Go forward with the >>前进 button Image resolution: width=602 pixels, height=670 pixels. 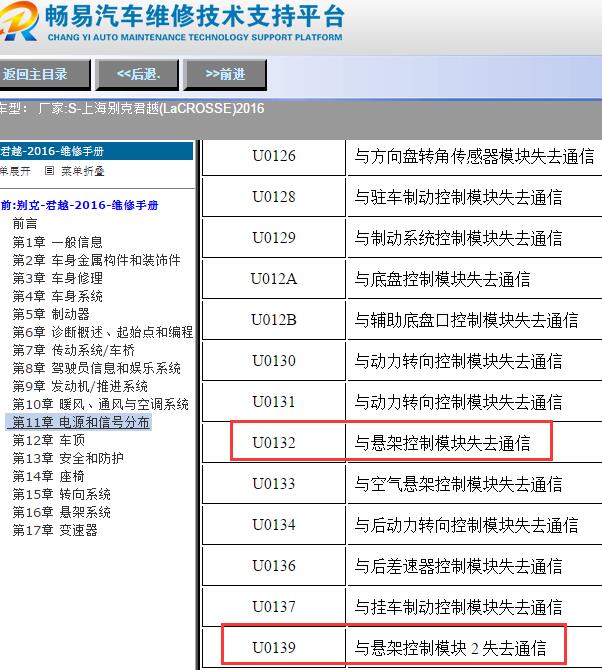click(x=225, y=75)
